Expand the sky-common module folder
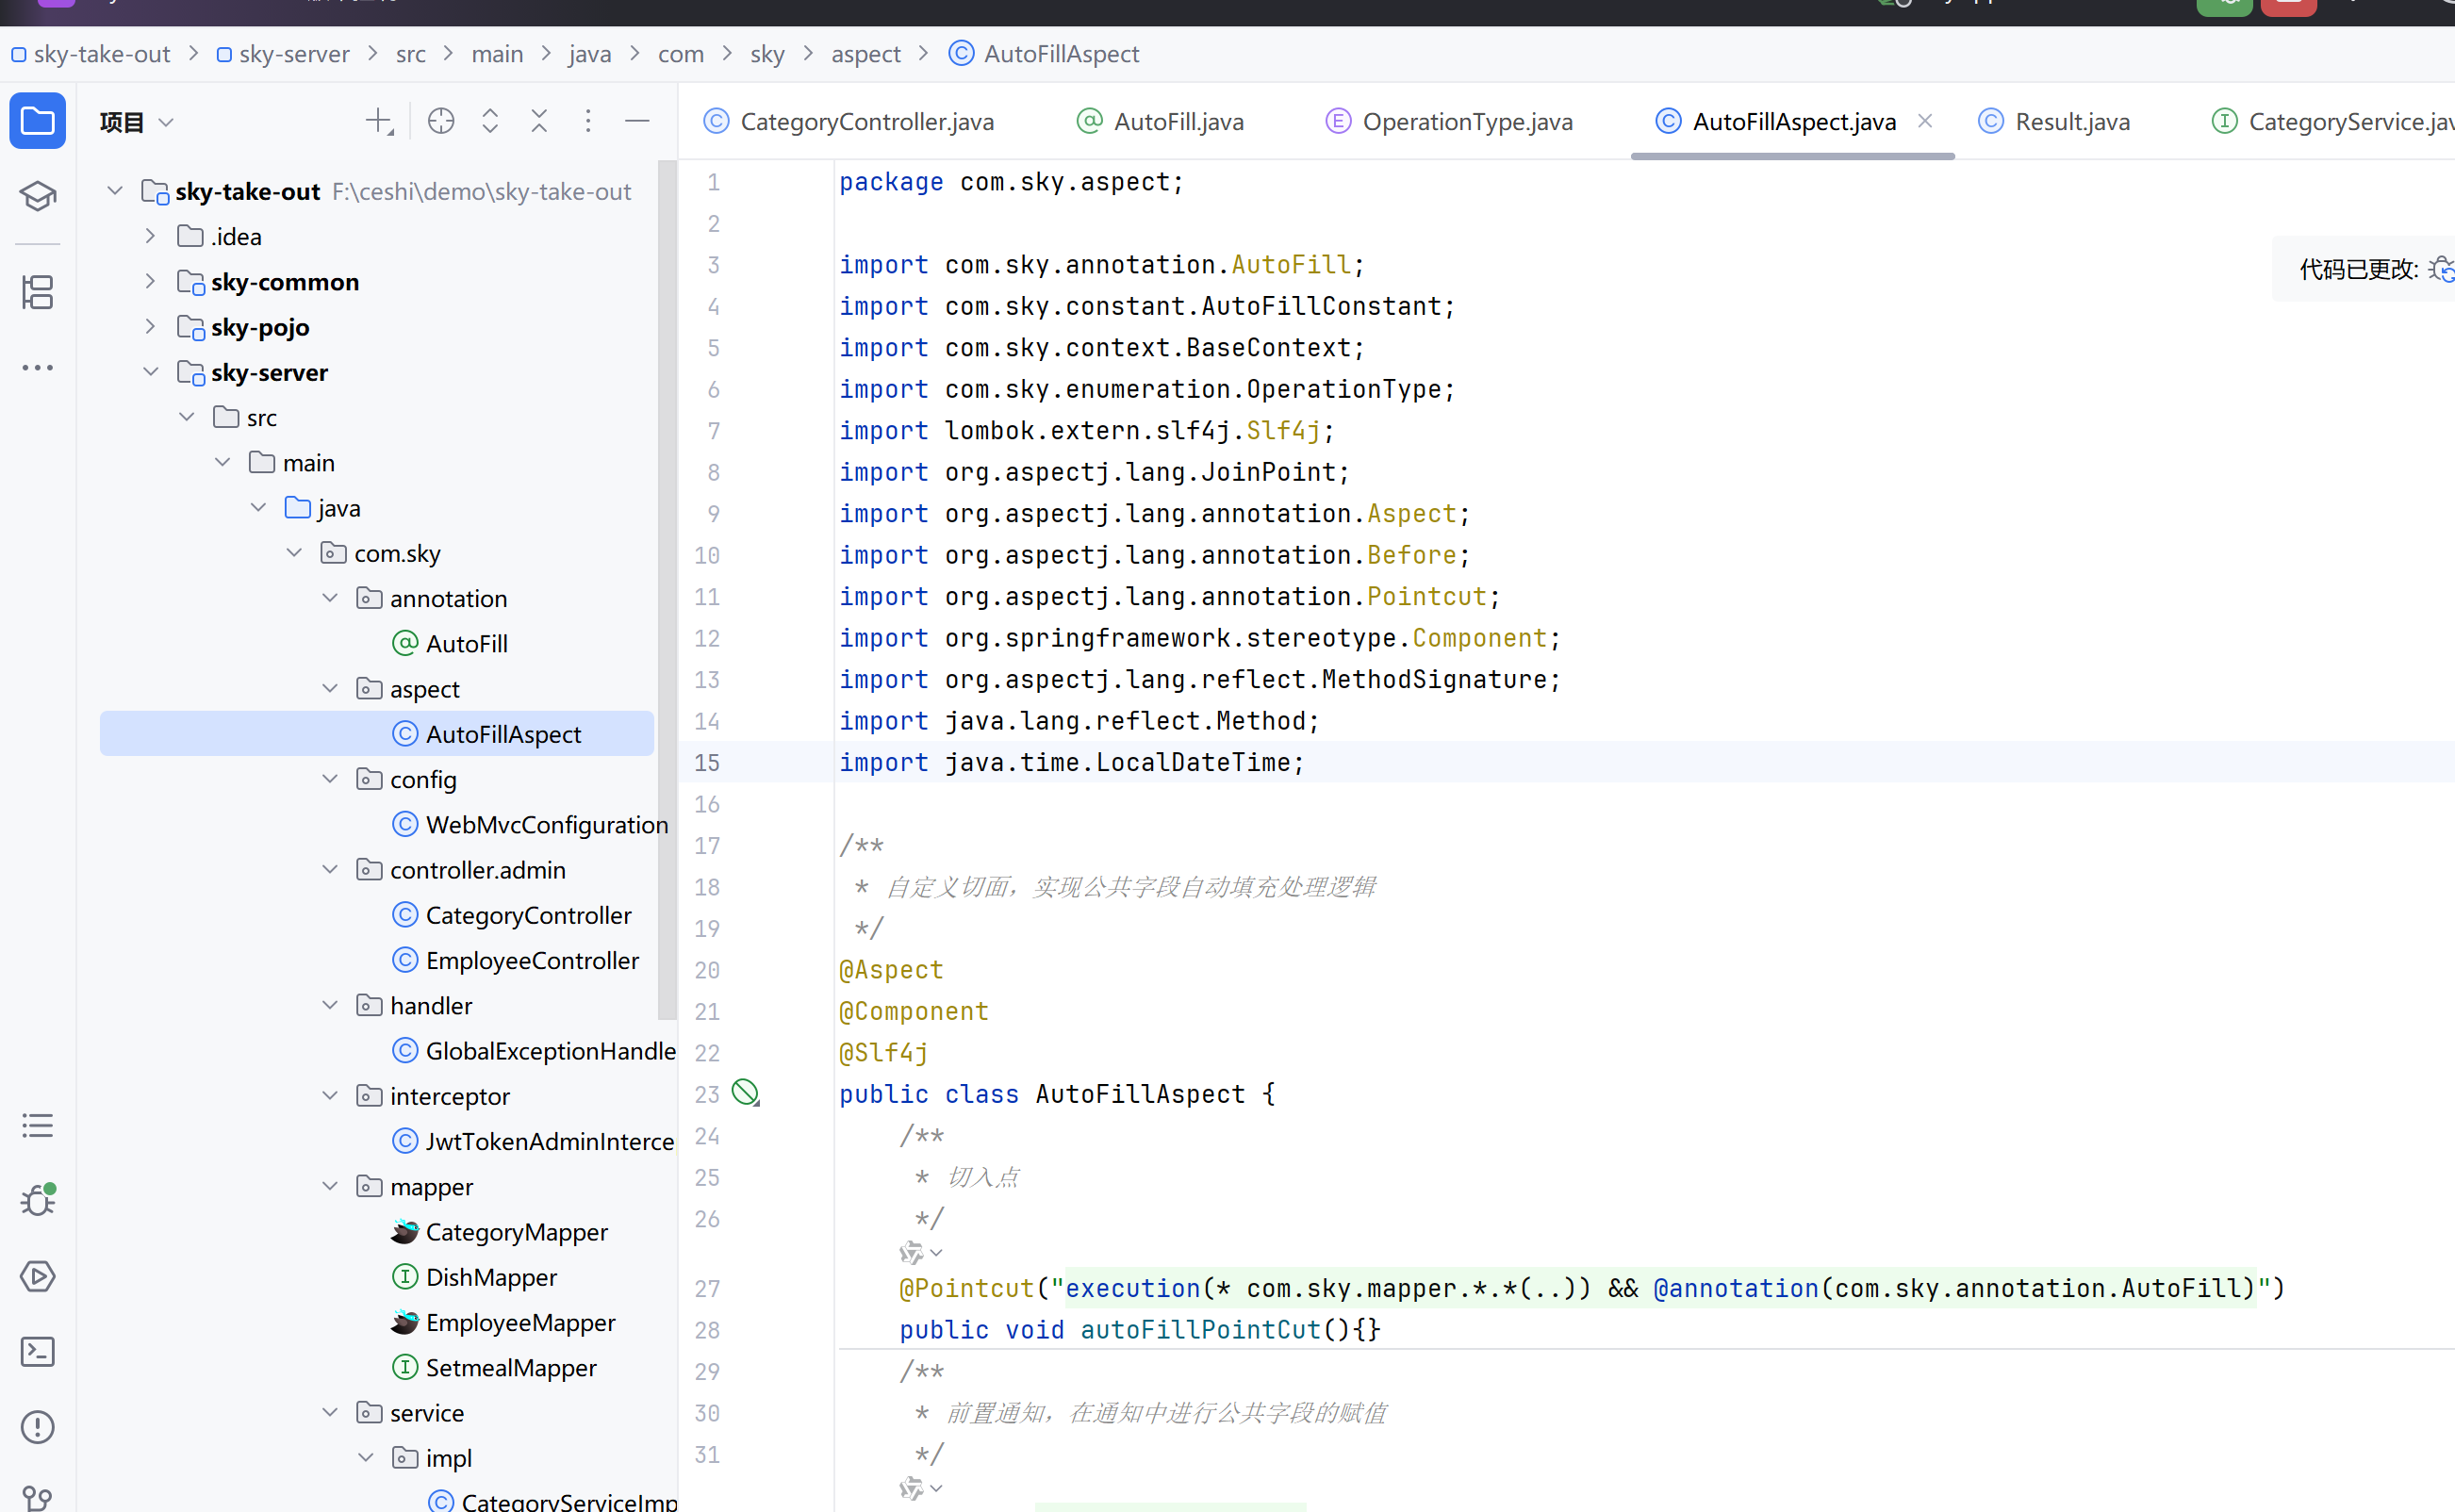The width and height of the screenshot is (2455, 1512). [150, 282]
